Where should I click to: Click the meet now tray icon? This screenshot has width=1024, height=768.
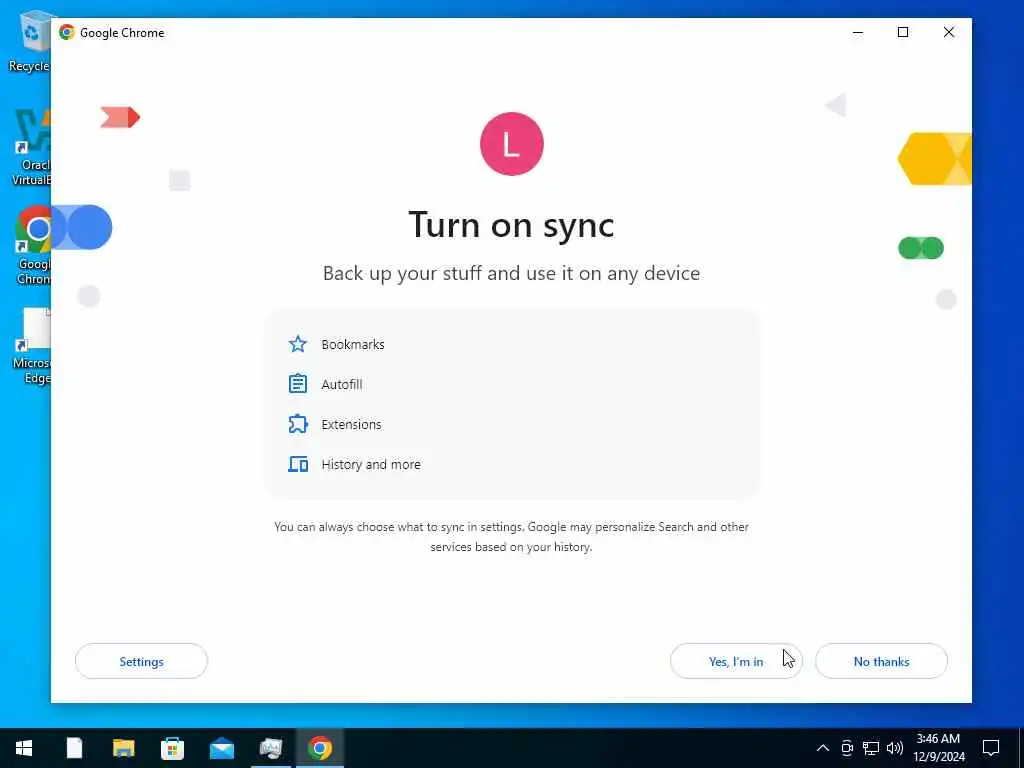(847, 748)
